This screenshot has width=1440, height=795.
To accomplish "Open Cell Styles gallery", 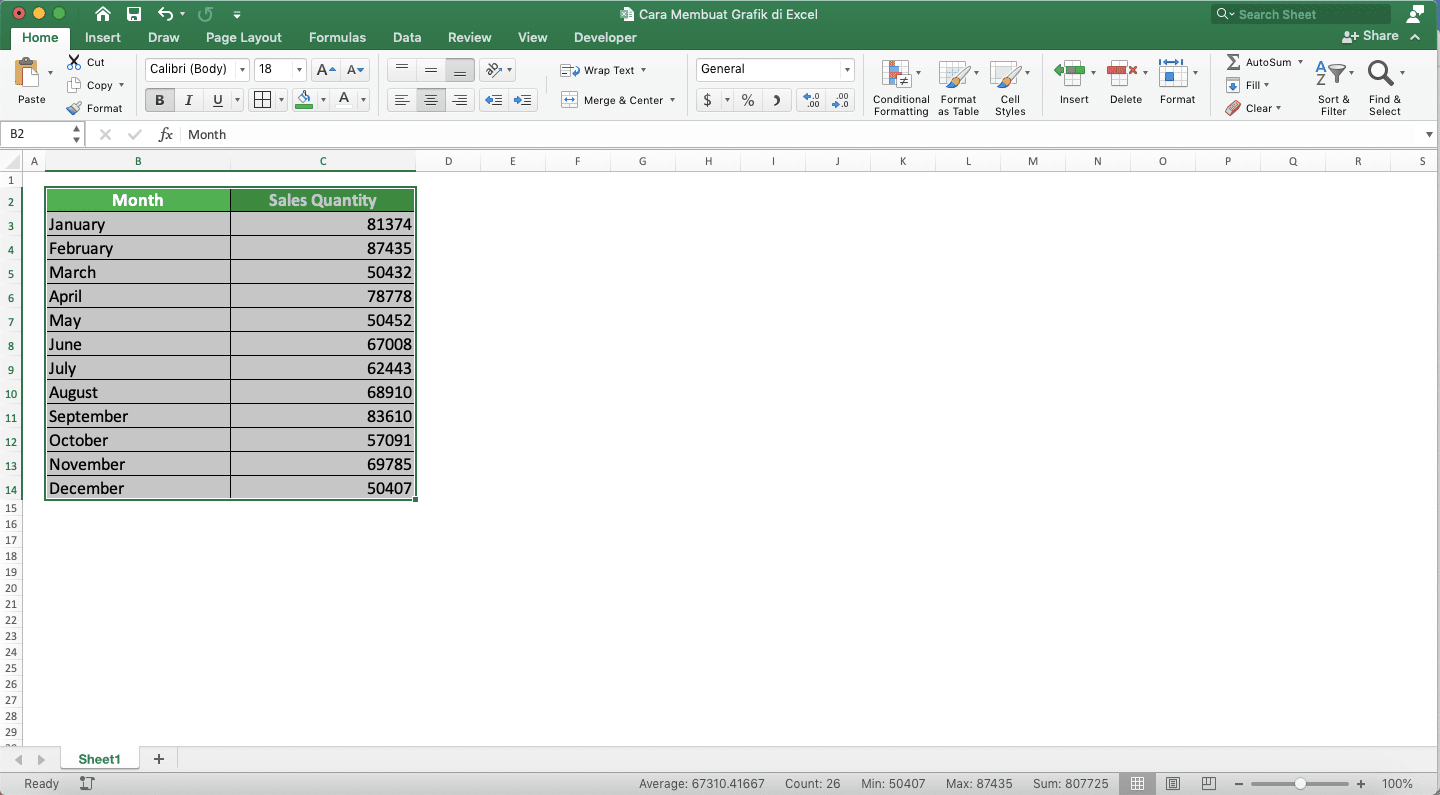I will pyautogui.click(x=1009, y=88).
